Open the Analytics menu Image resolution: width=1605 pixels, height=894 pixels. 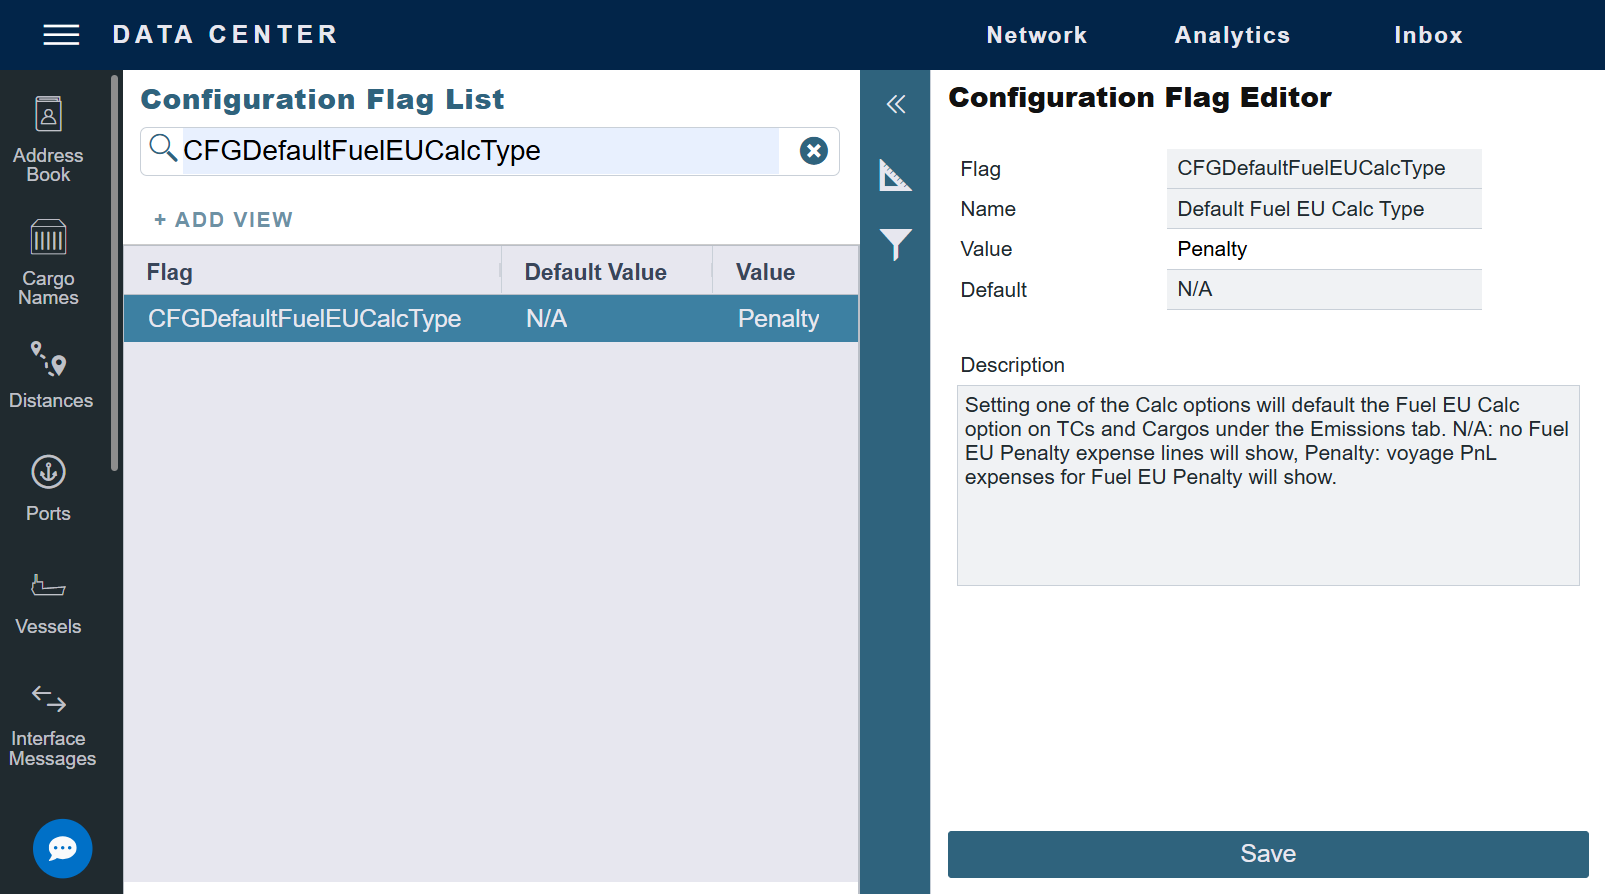point(1232,35)
